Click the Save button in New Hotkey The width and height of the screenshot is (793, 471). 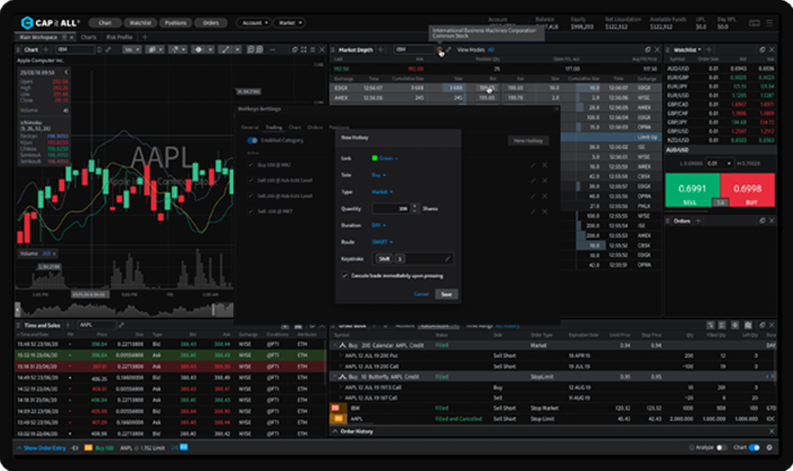(x=446, y=294)
